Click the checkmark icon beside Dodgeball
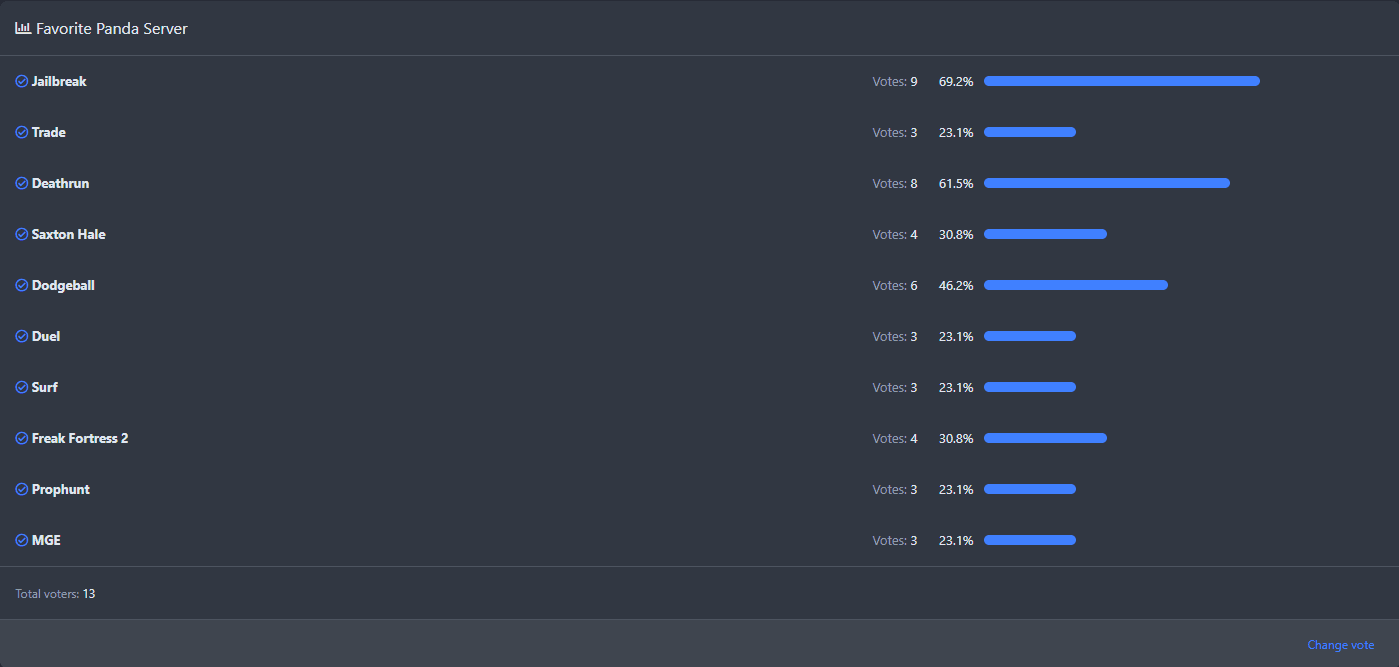Image resolution: width=1399 pixels, height=667 pixels. click(22, 285)
